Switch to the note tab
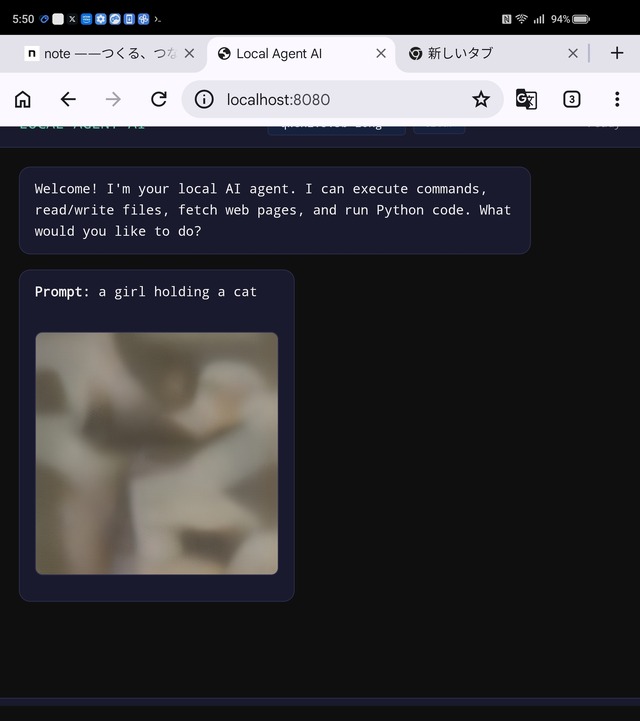640x721 pixels. [100, 54]
